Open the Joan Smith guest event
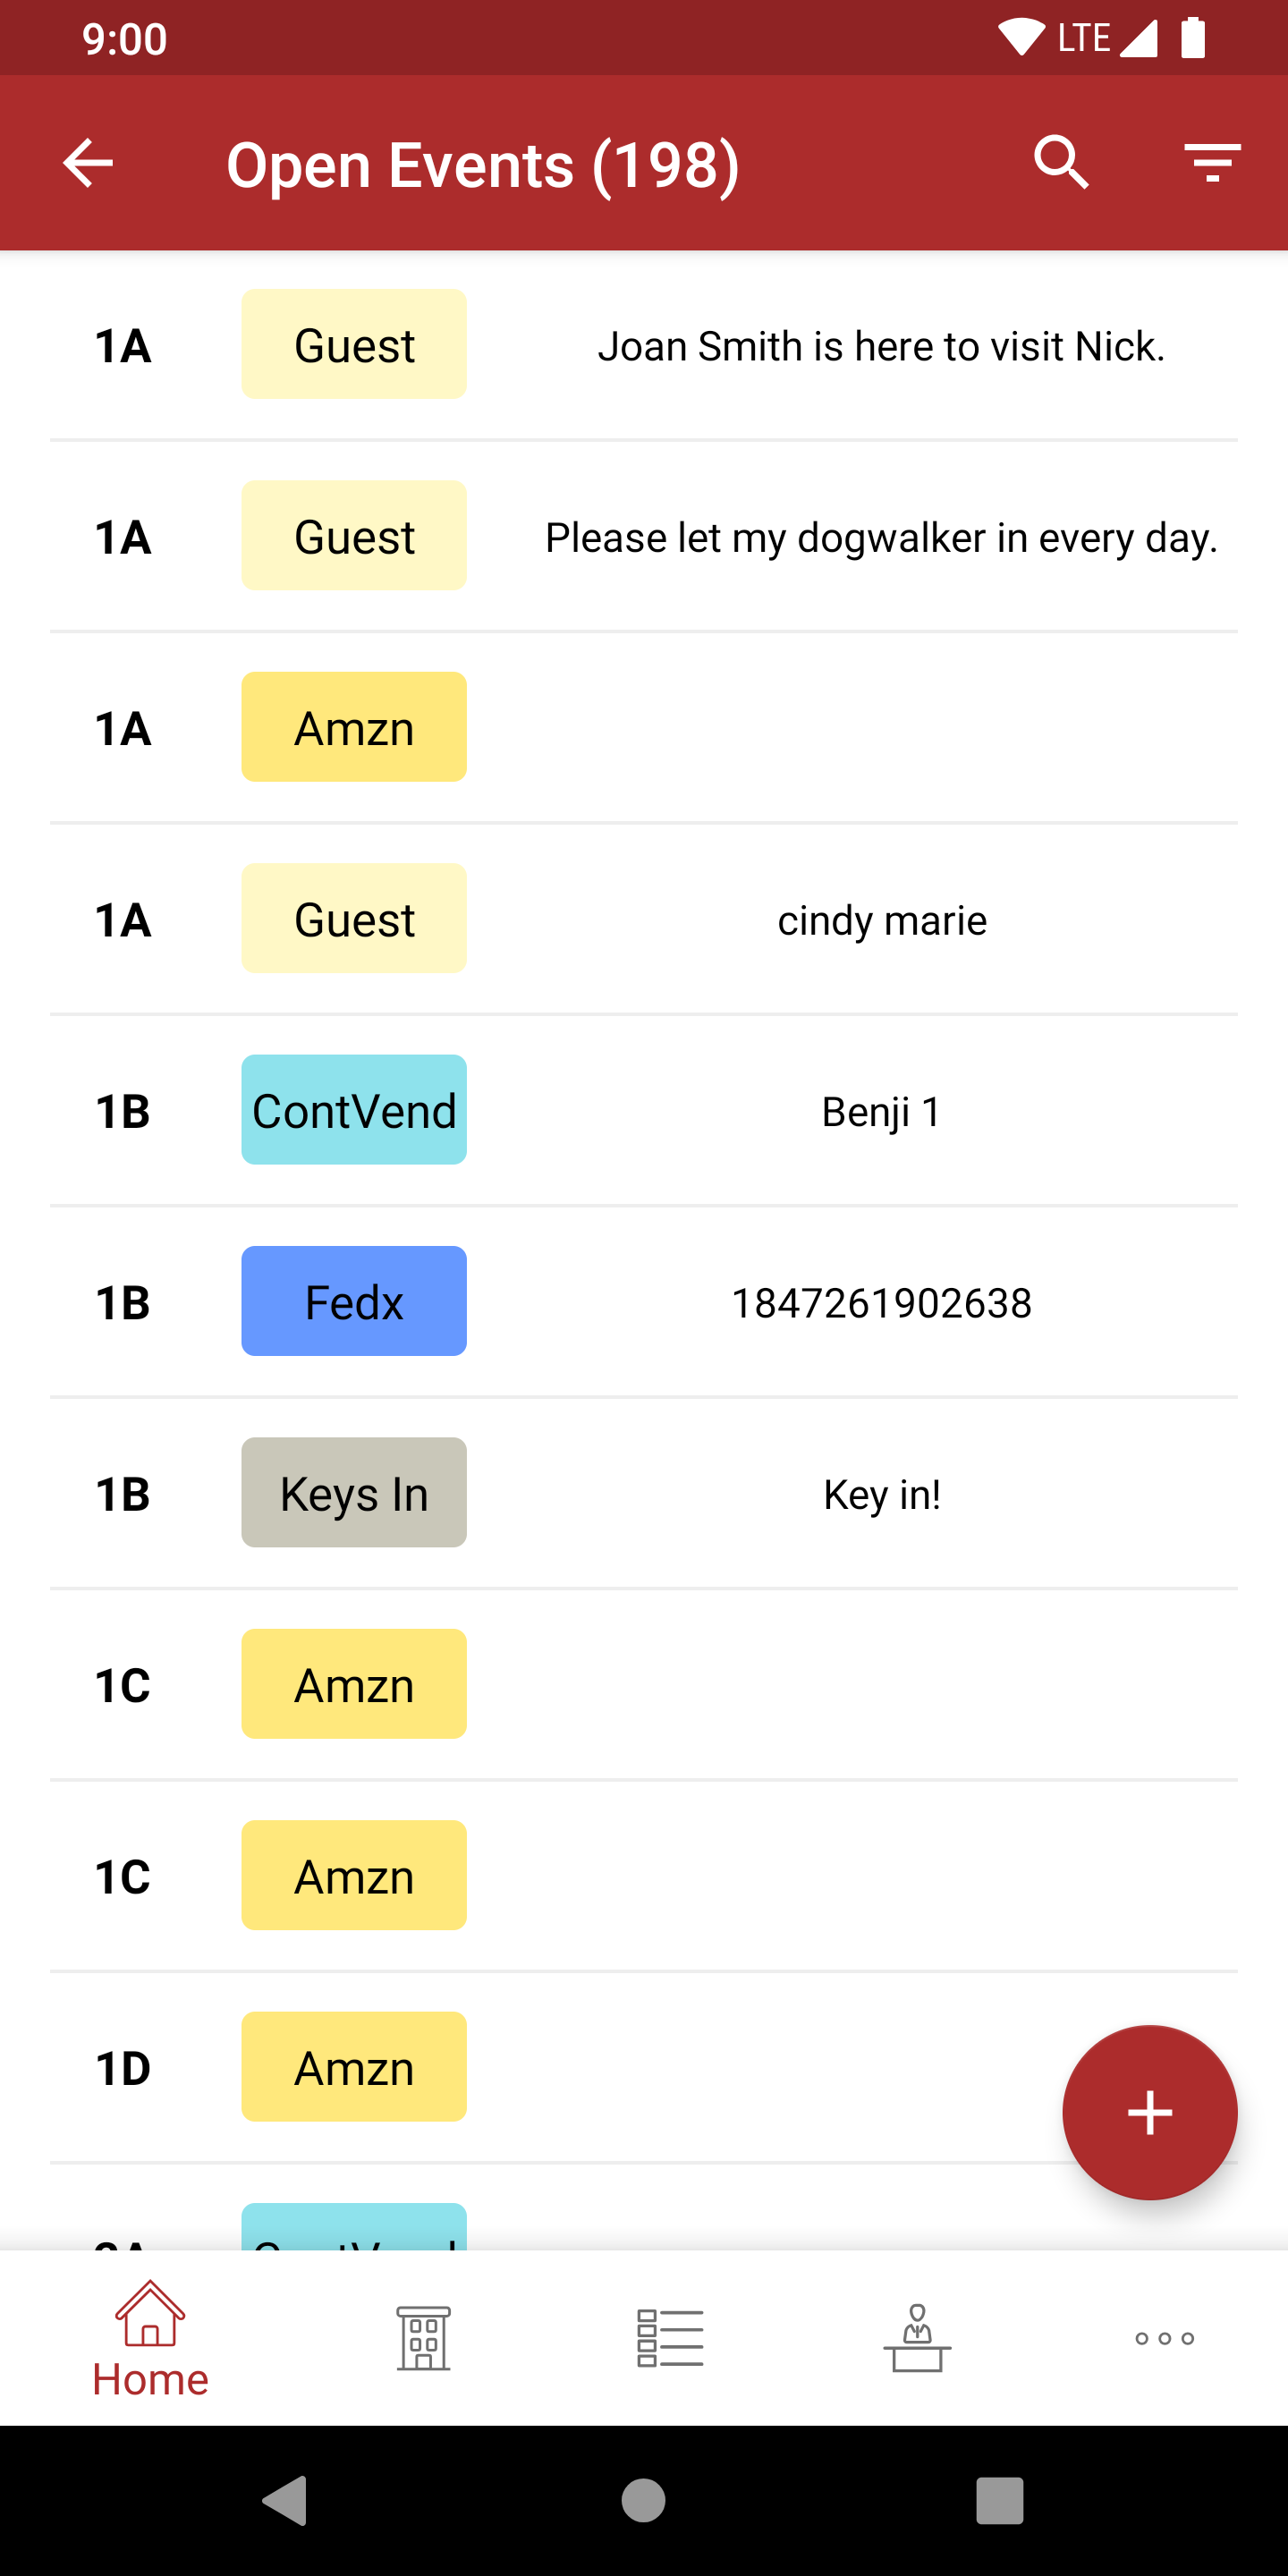The height and width of the screenshot is (2576, 1288). coord(880,346)
